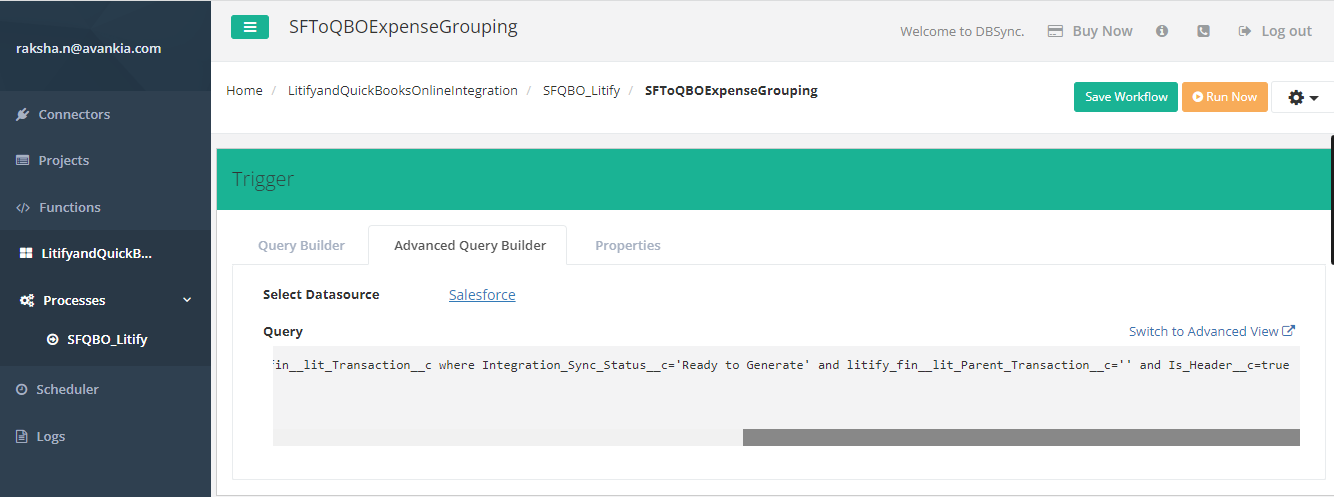1334x497 pixels.
Task: Click the phone contact icon in header
Action: (1203, 31)
